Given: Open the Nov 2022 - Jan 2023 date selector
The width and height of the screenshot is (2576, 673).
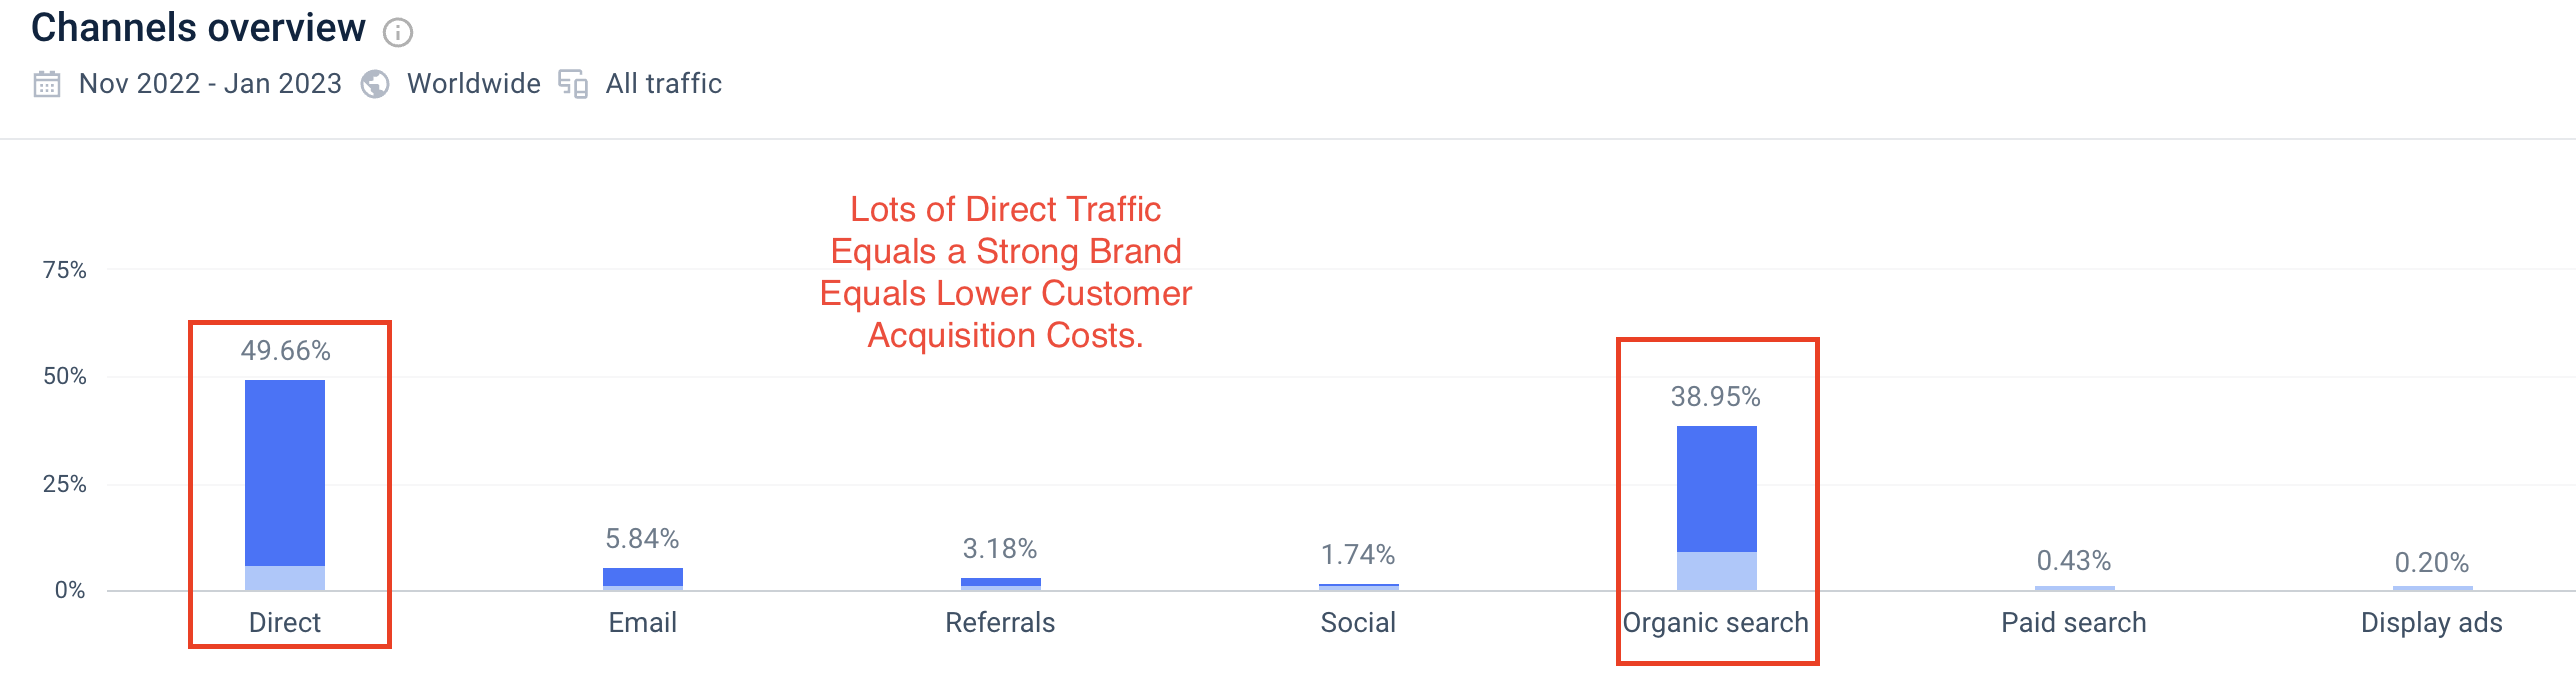Looking at the screenshot, I should click(210, 84).
